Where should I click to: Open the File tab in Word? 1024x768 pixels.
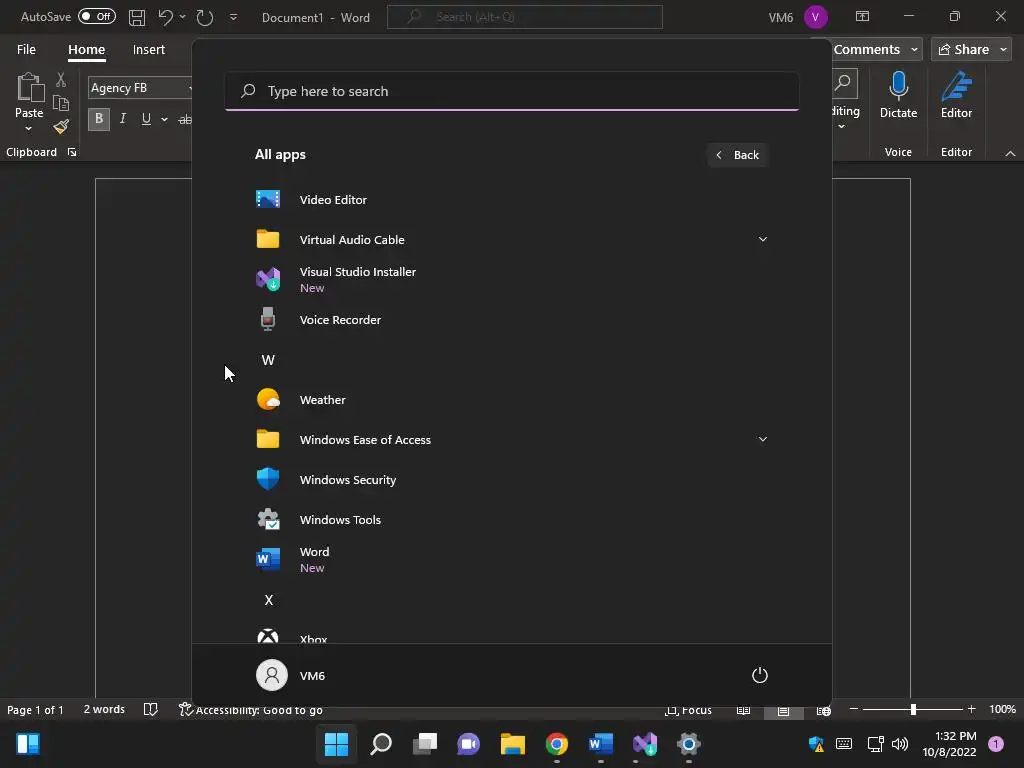[x=26, y=50]
